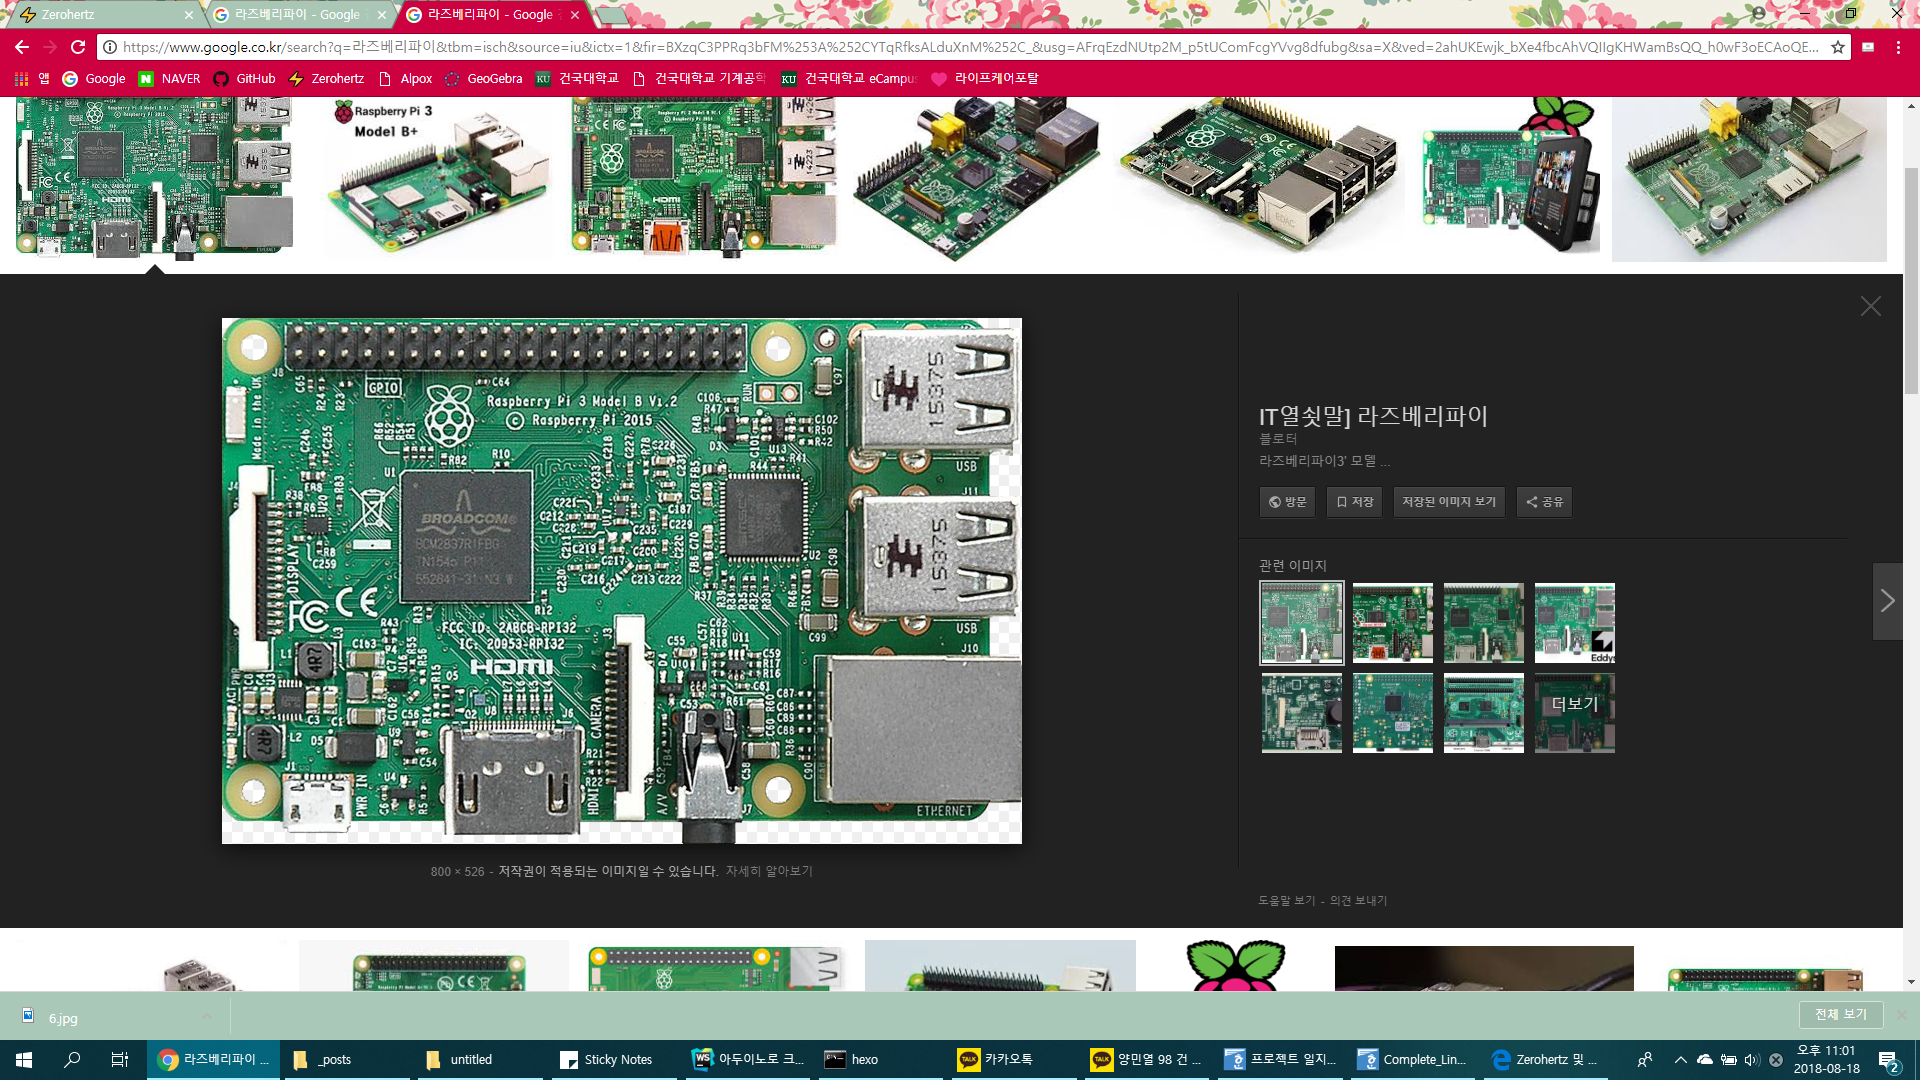Click the browser back arrow
This screenshot has width=1920, height=1080.
pyautogui.click(x=22, y=47)
